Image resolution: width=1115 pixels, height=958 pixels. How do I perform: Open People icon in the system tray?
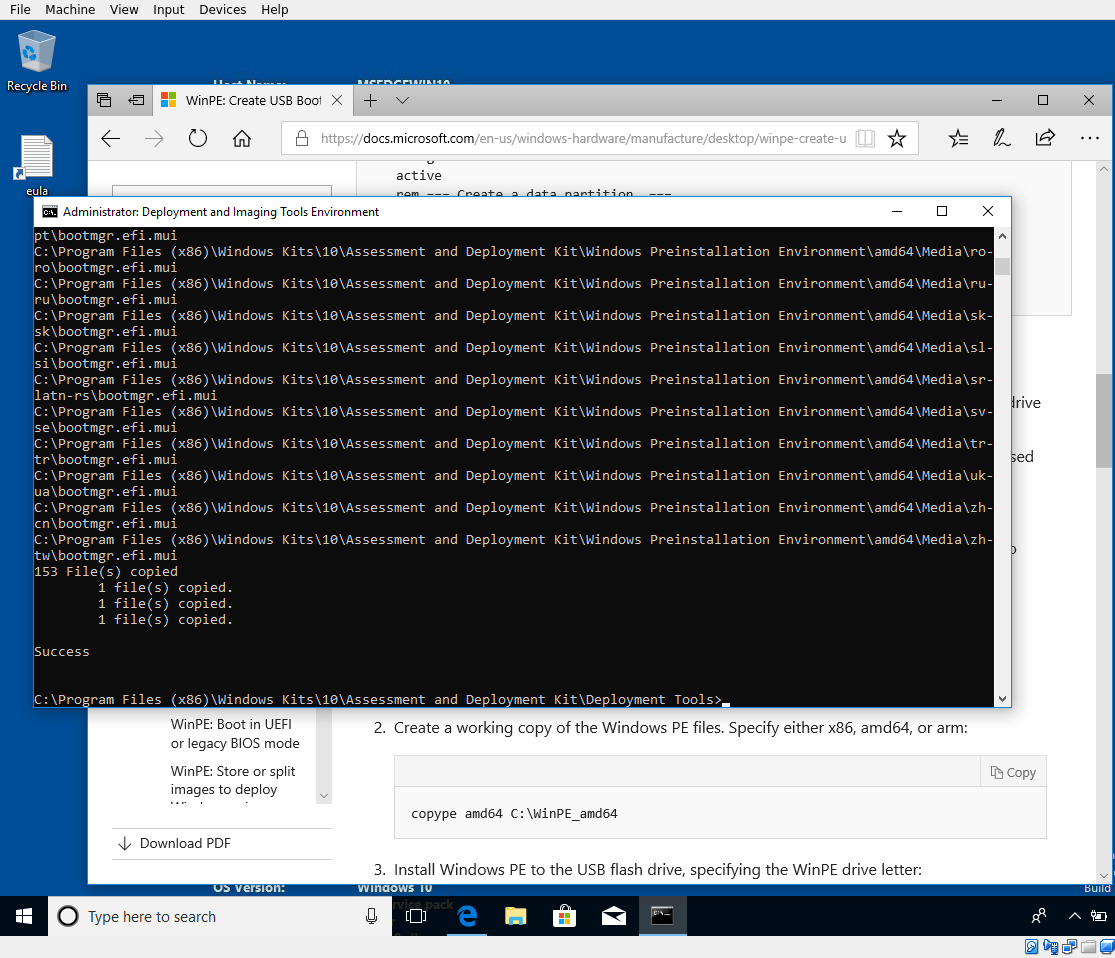pos(1039,916)
